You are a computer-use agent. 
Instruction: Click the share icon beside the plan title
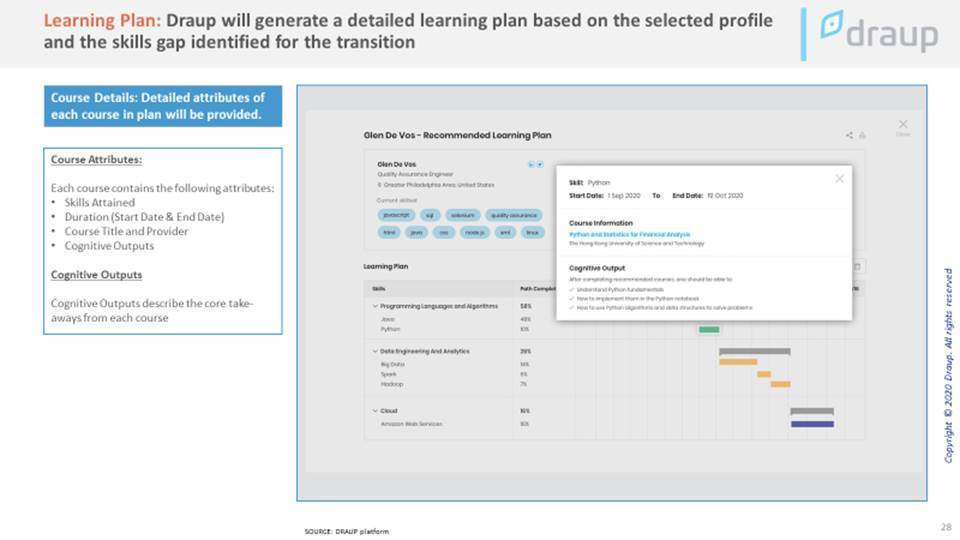[x=849, y=135]
